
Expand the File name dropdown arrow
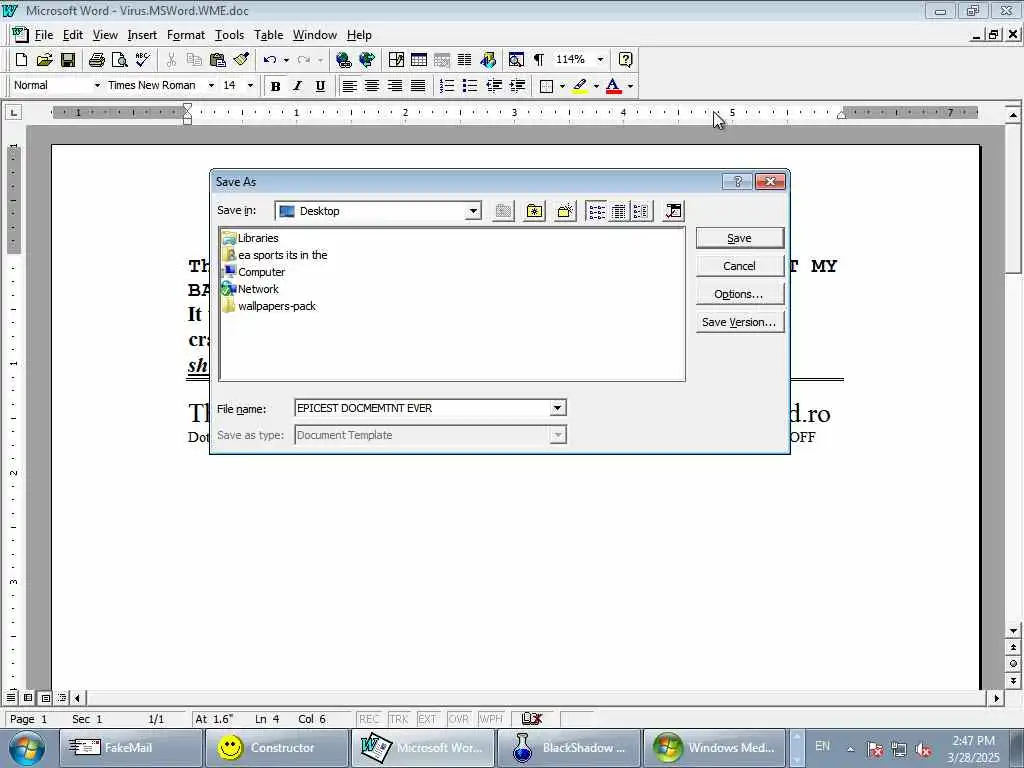pyautogui.click(x=557, y=408)
